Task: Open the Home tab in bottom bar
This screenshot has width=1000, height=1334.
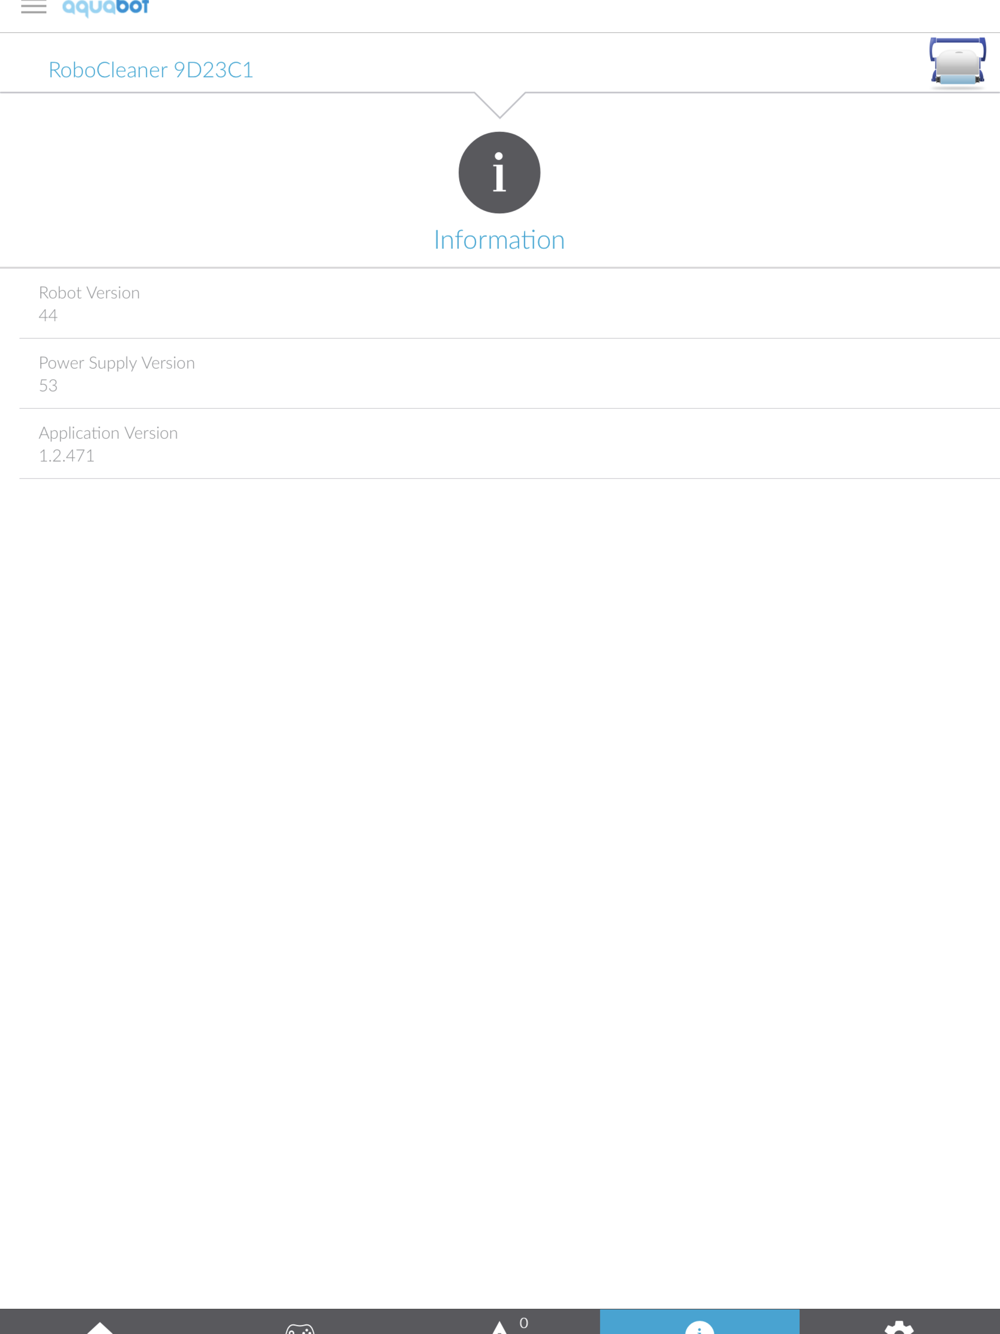Action: 100,1322
